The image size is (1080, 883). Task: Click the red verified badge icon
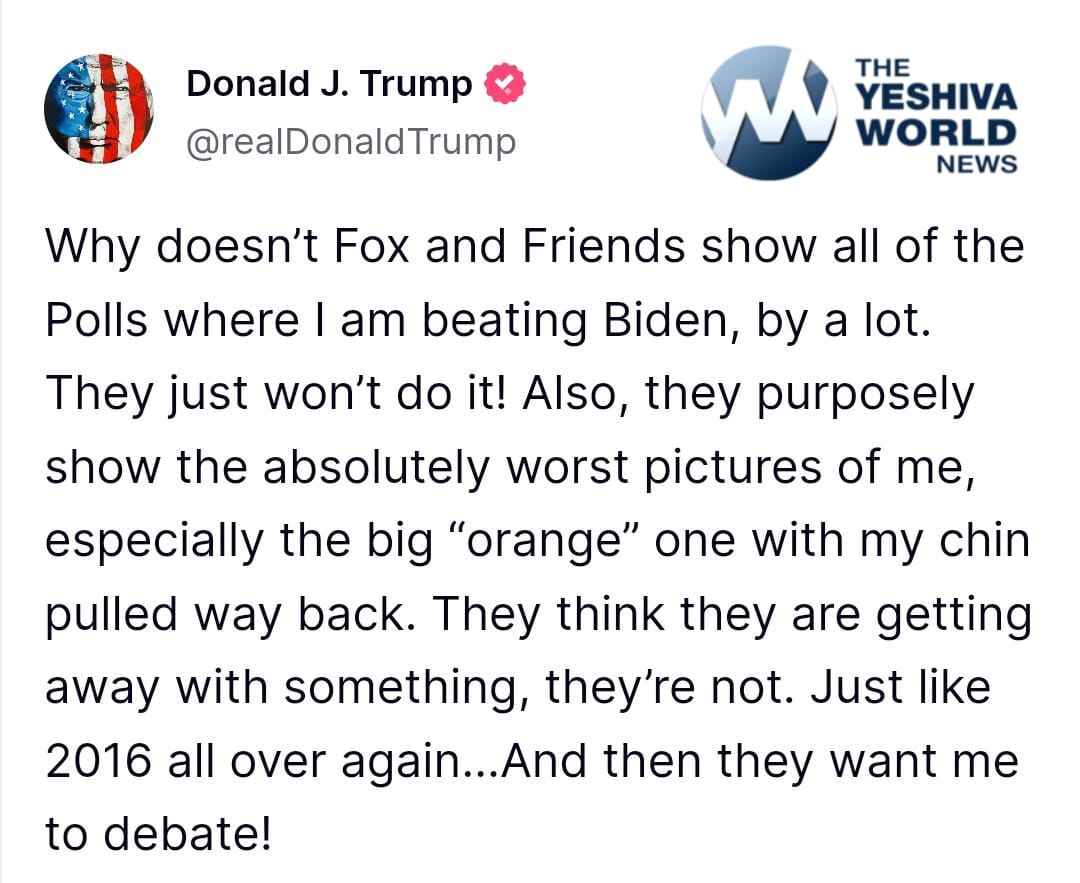(503, 86)
